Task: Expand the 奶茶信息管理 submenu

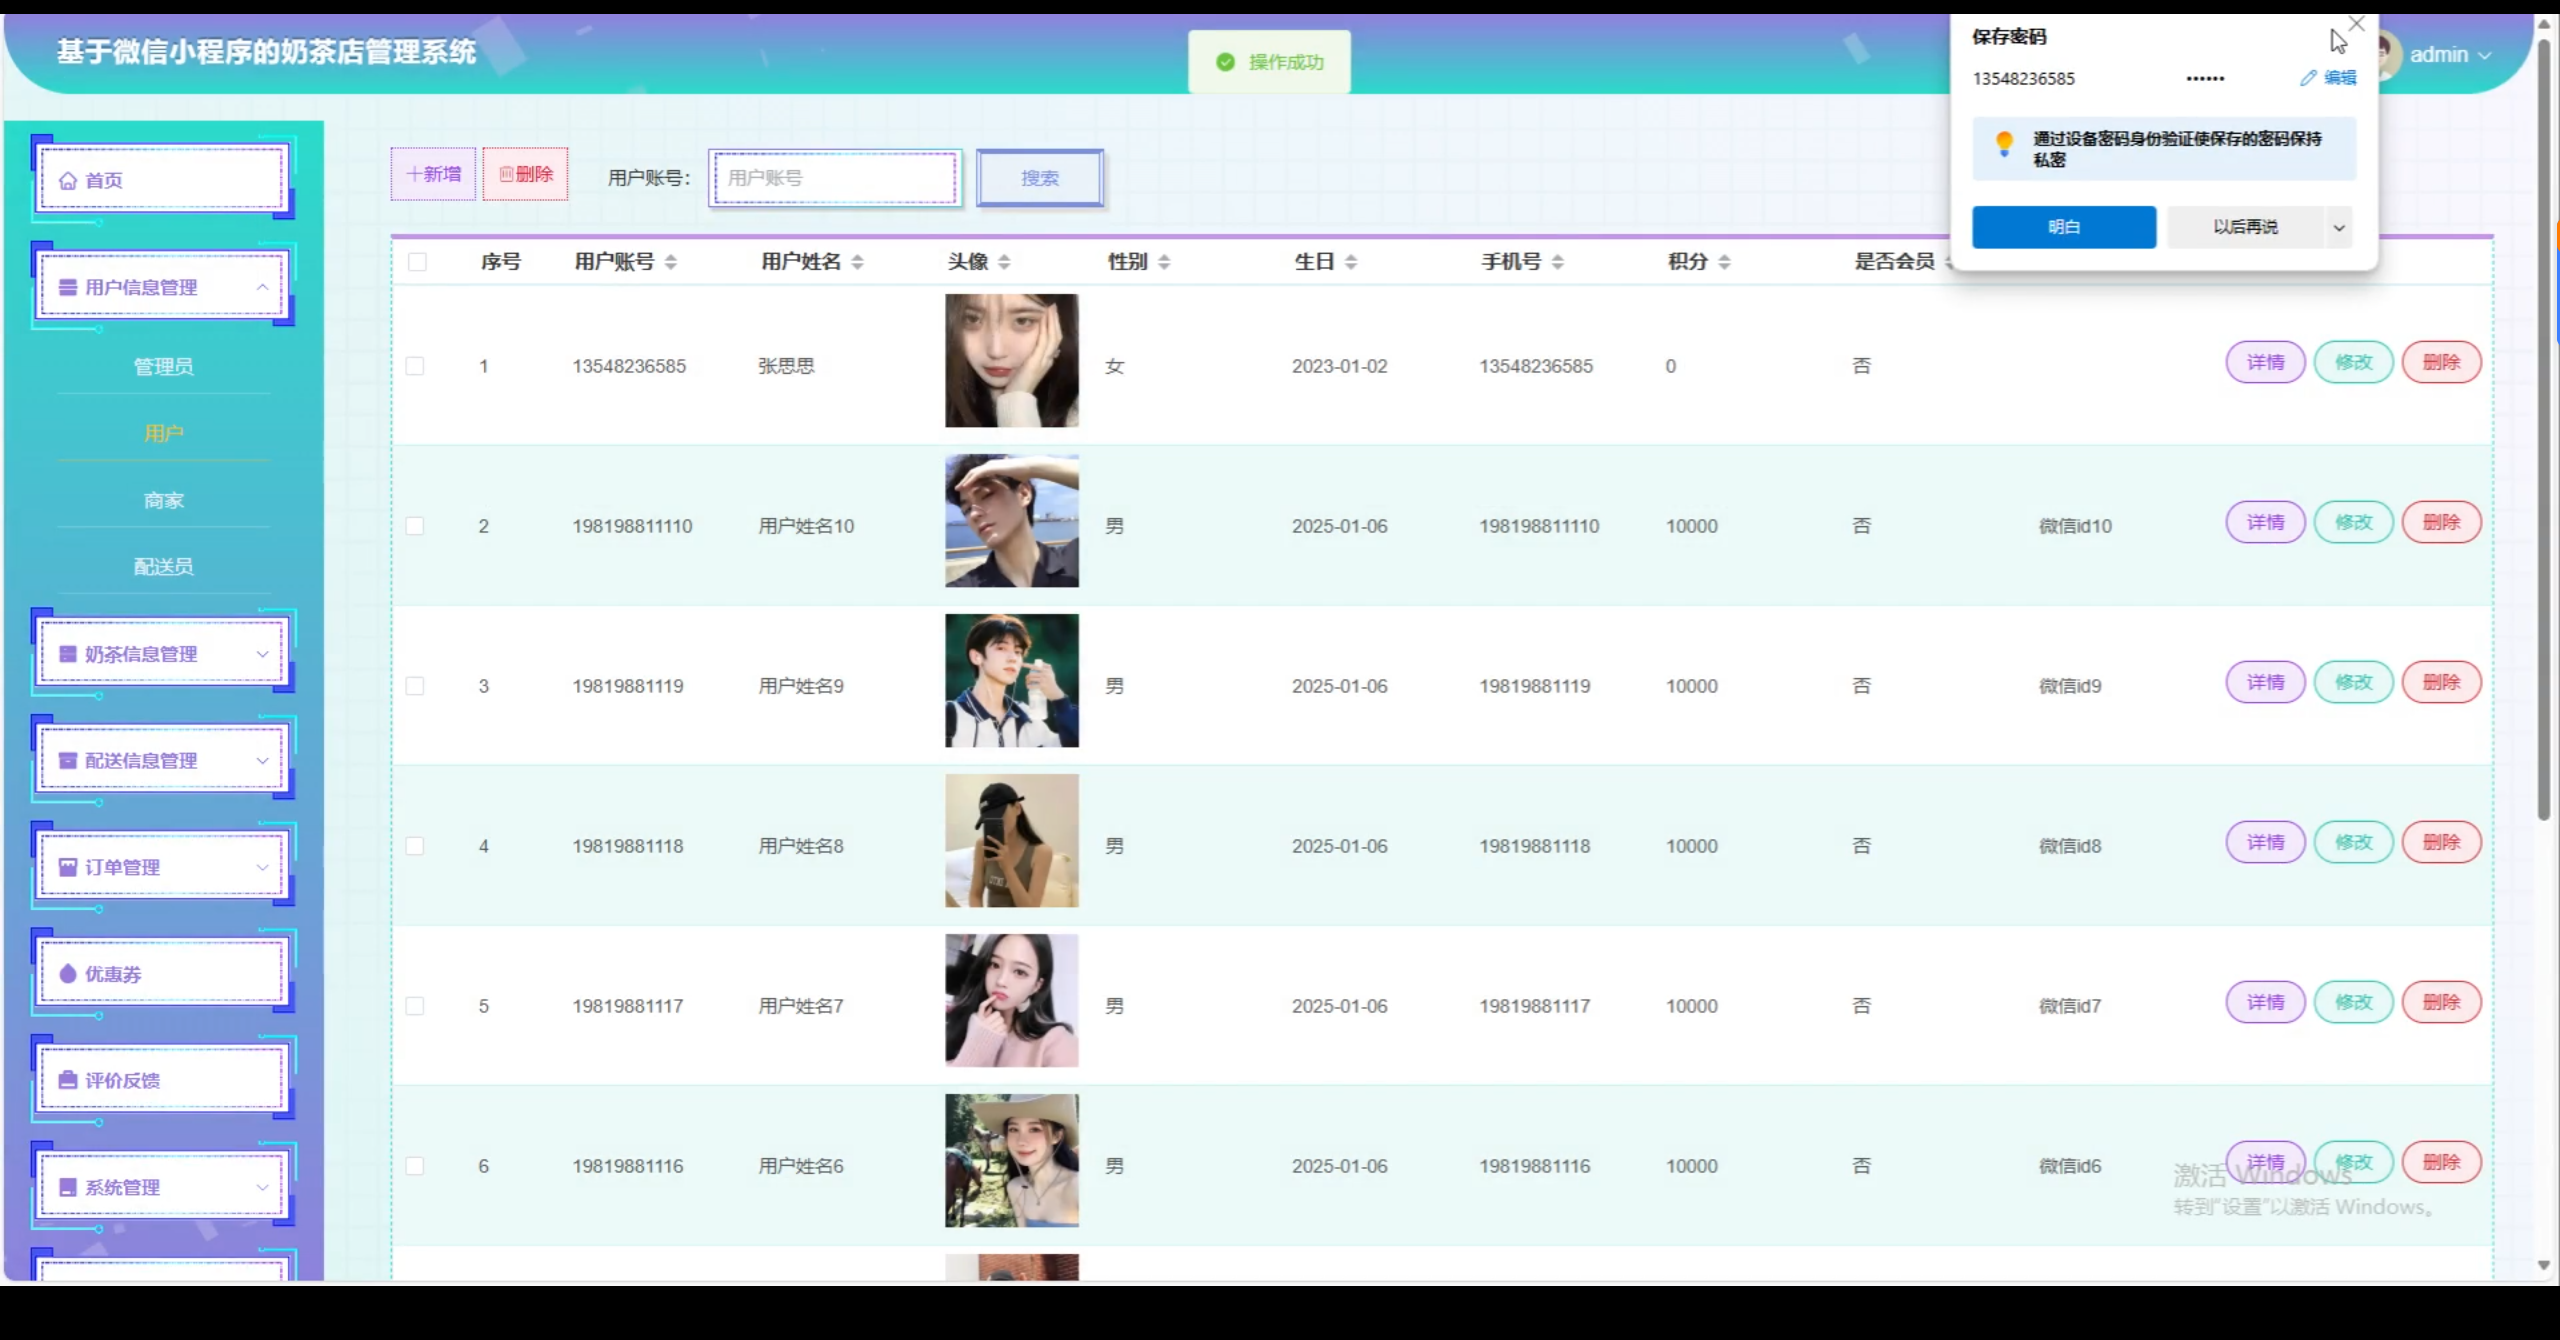Action: coord(262,654)
